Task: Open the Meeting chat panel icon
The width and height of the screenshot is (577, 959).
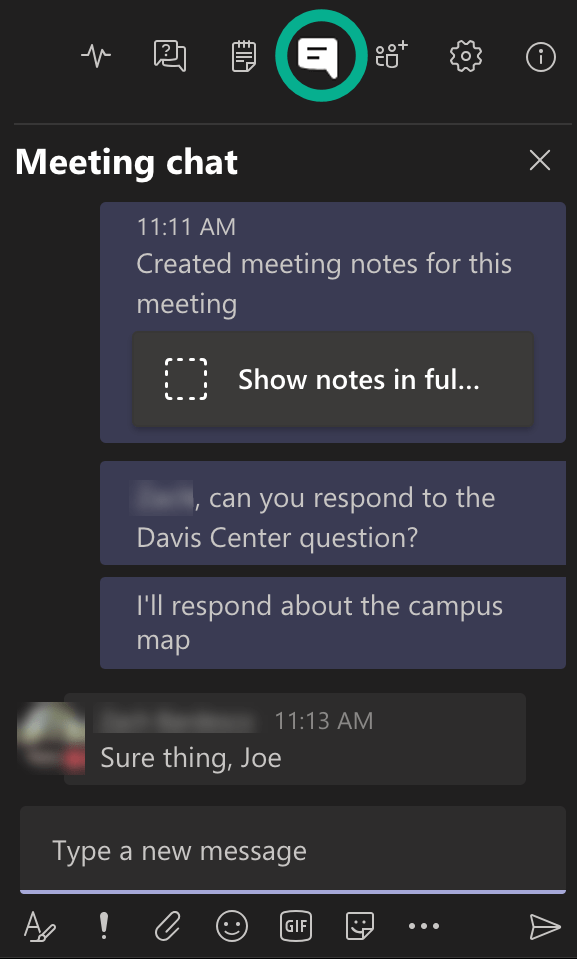Action: point(320,57)
